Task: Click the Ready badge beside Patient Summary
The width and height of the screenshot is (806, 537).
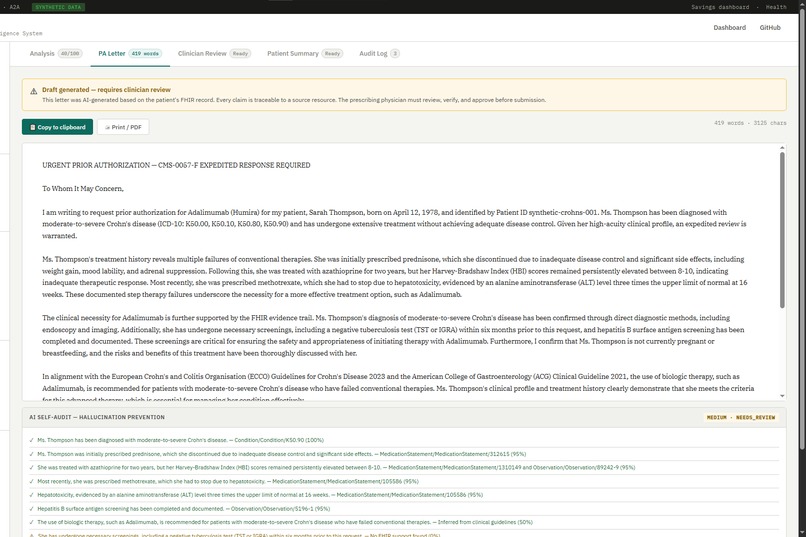Action: (x=332, y=53)
